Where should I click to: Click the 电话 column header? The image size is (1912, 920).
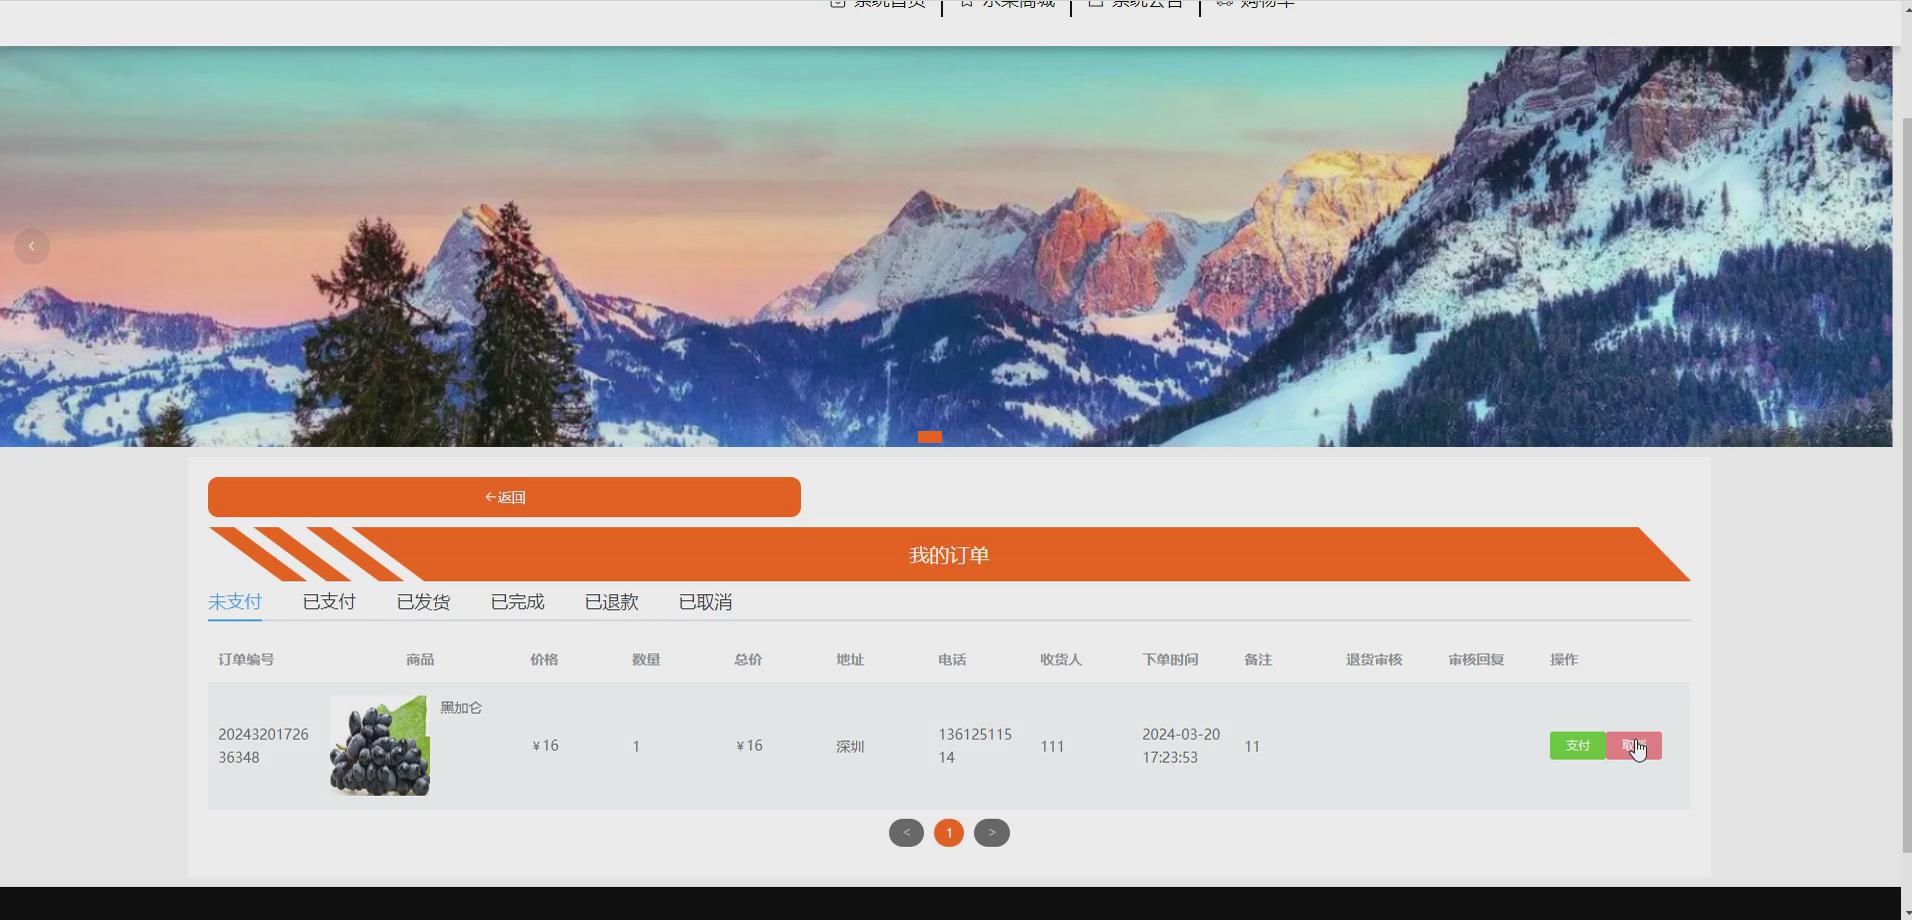tap(952, 660)
